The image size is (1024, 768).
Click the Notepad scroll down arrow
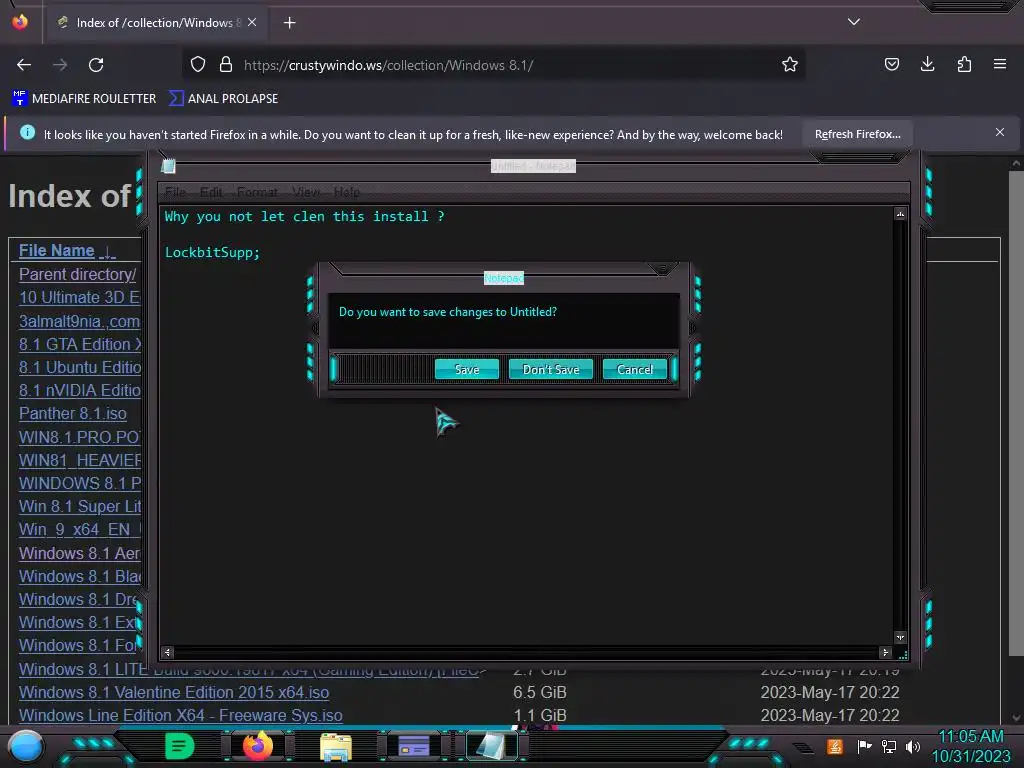point(900,637)
